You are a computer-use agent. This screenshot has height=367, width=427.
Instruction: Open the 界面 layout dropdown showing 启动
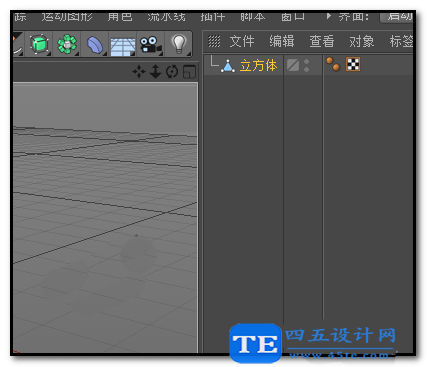pyautogui.click(x=397, y=16)
